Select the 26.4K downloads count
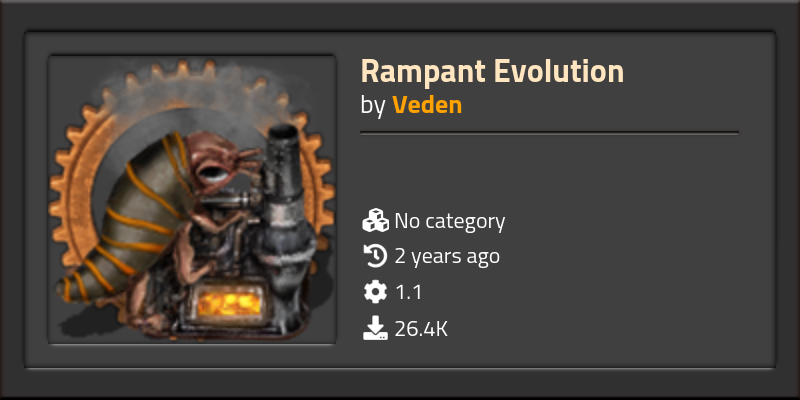The image size is (800, 400). click(421, 329)
